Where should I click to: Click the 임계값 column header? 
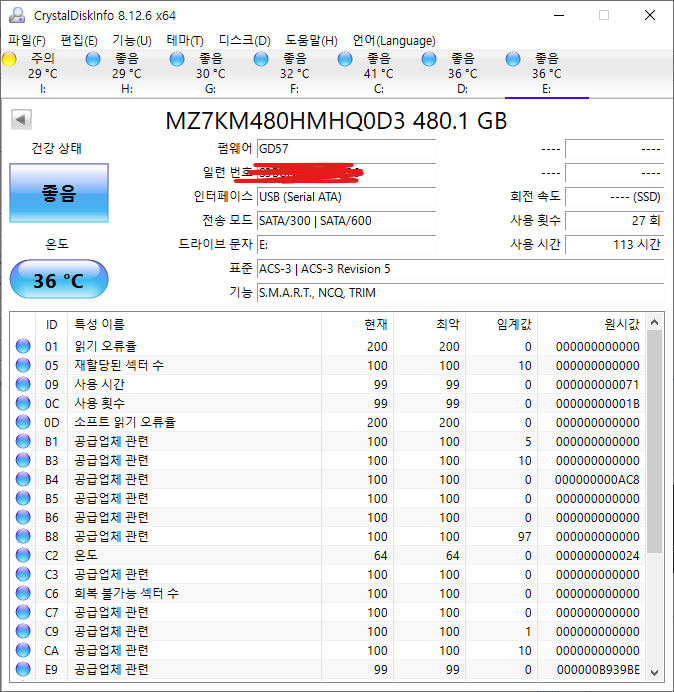(x=501, y=324)
